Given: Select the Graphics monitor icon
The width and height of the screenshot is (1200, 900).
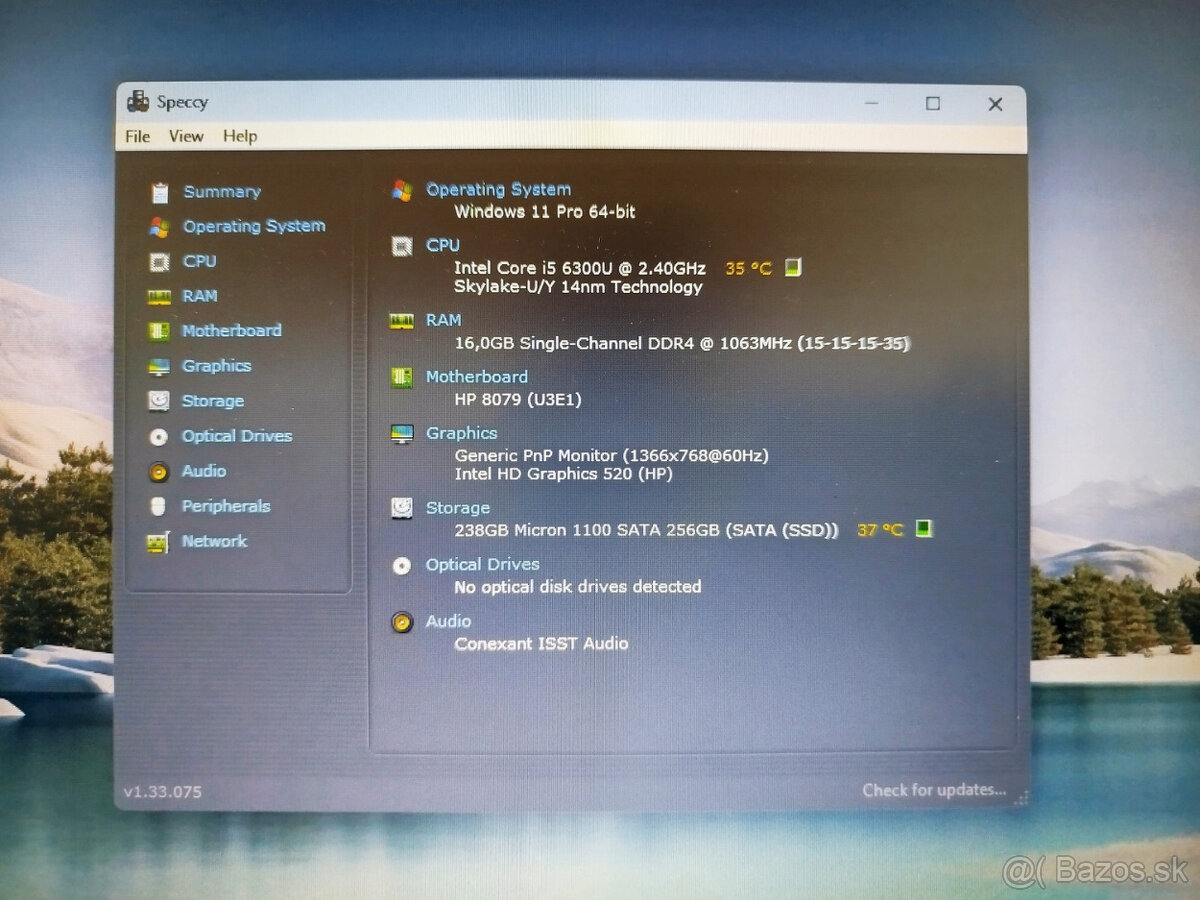Looking at the screenshot, I should (161, 366).
